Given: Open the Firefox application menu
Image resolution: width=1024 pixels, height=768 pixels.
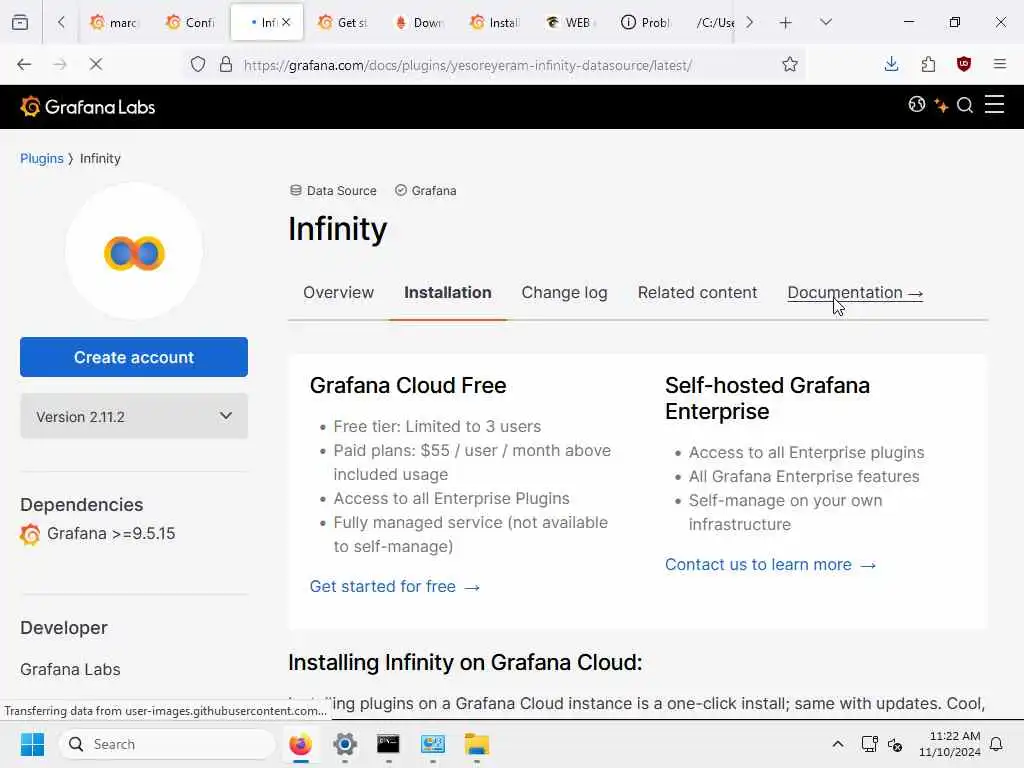Looking at the screenshot, I should [999, 64].
